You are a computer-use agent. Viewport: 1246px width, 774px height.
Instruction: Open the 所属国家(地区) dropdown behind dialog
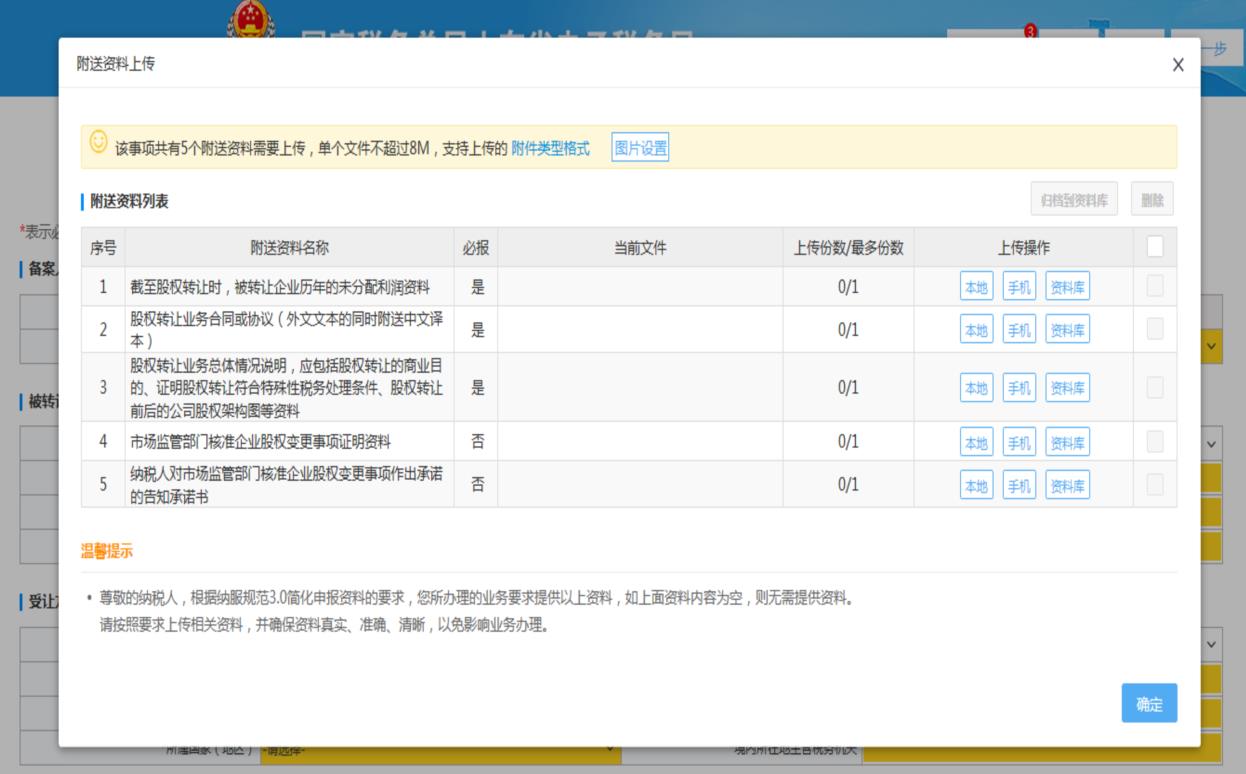click(x=440, y=749)
